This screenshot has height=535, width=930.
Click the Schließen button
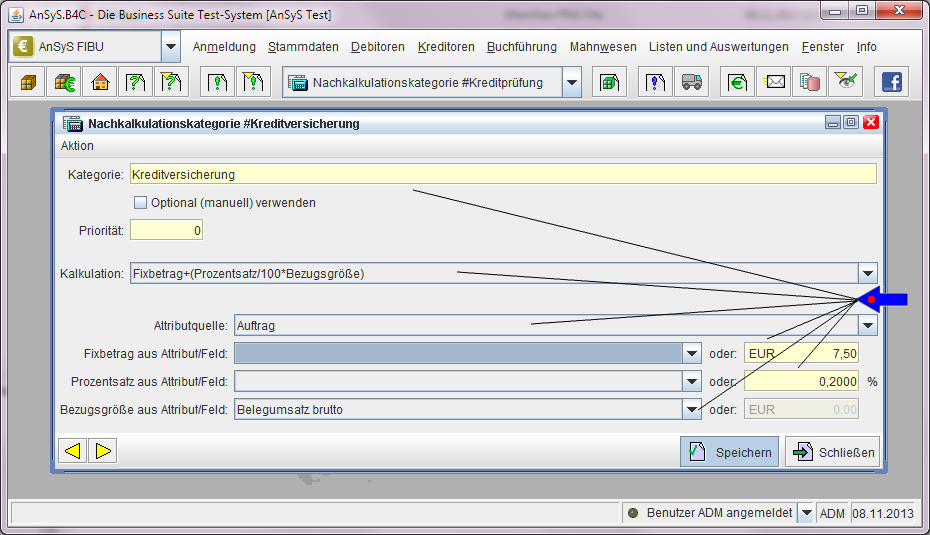pos(833,452)
